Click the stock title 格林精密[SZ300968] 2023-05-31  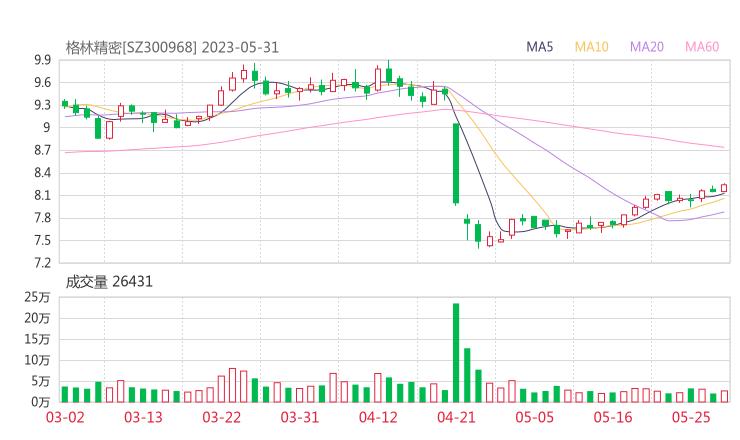tap(172, 48)
